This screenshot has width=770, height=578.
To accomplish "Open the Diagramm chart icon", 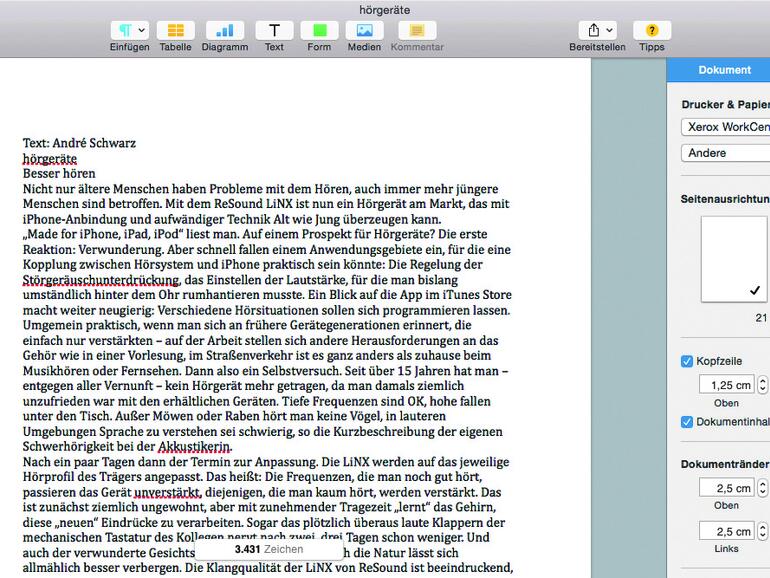I will pyautogui.click(x=224, y=30).
